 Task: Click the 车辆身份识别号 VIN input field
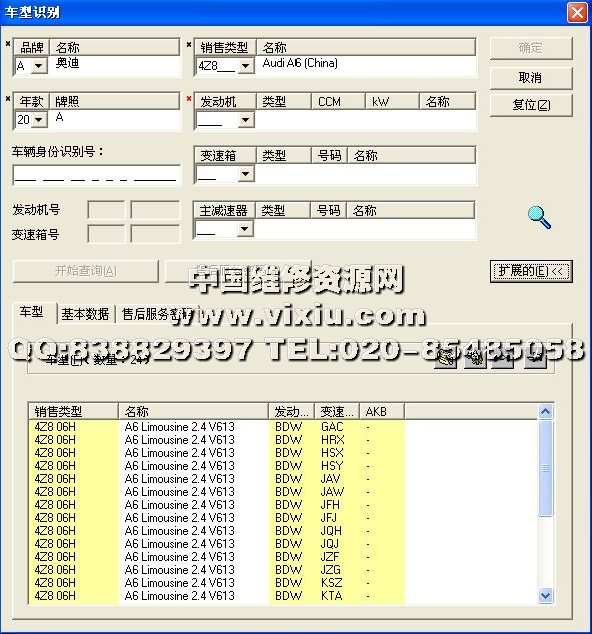(97, 175)
